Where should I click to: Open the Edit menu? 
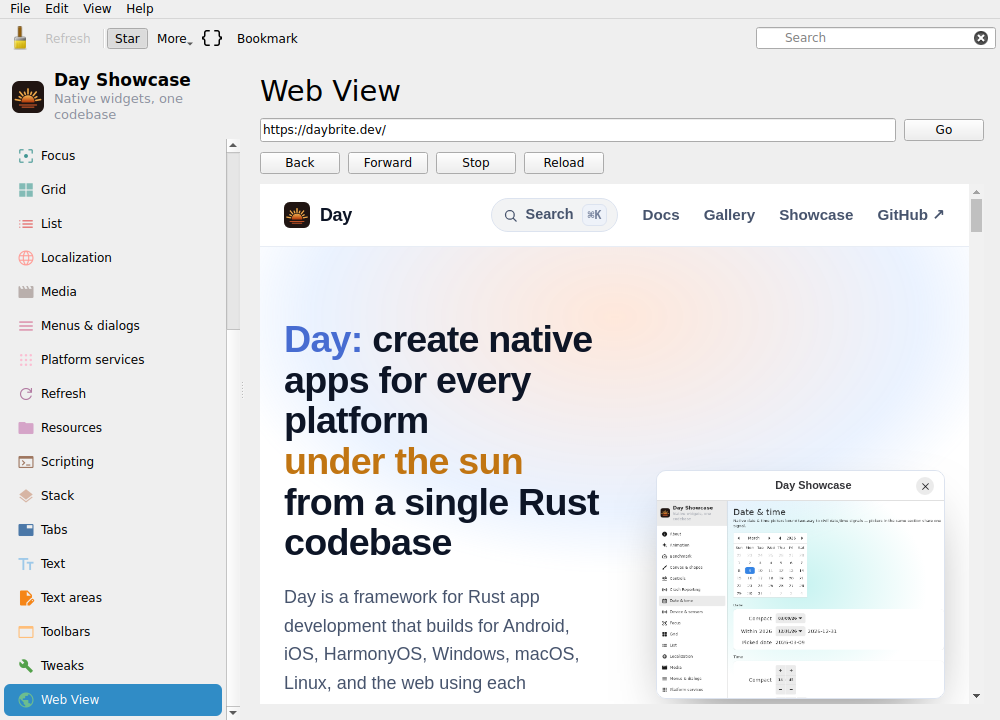57,8
